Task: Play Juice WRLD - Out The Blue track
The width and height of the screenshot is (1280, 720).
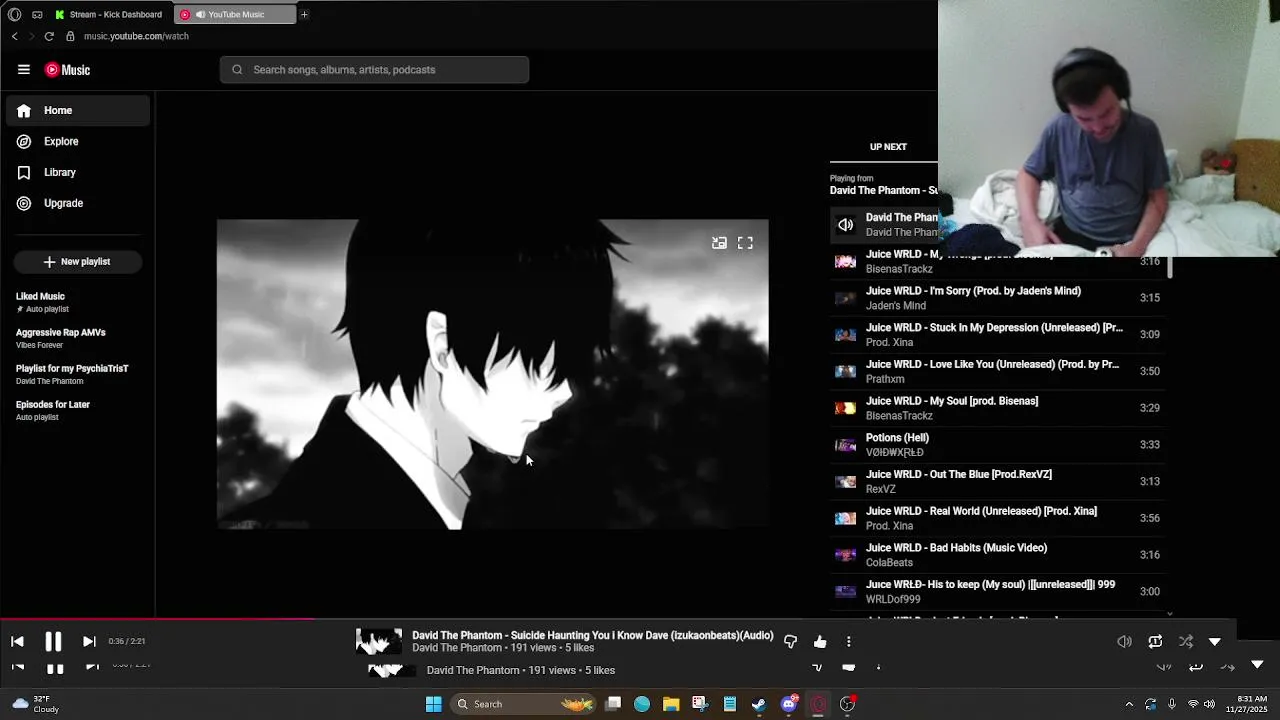Action: pos(1000,481)
